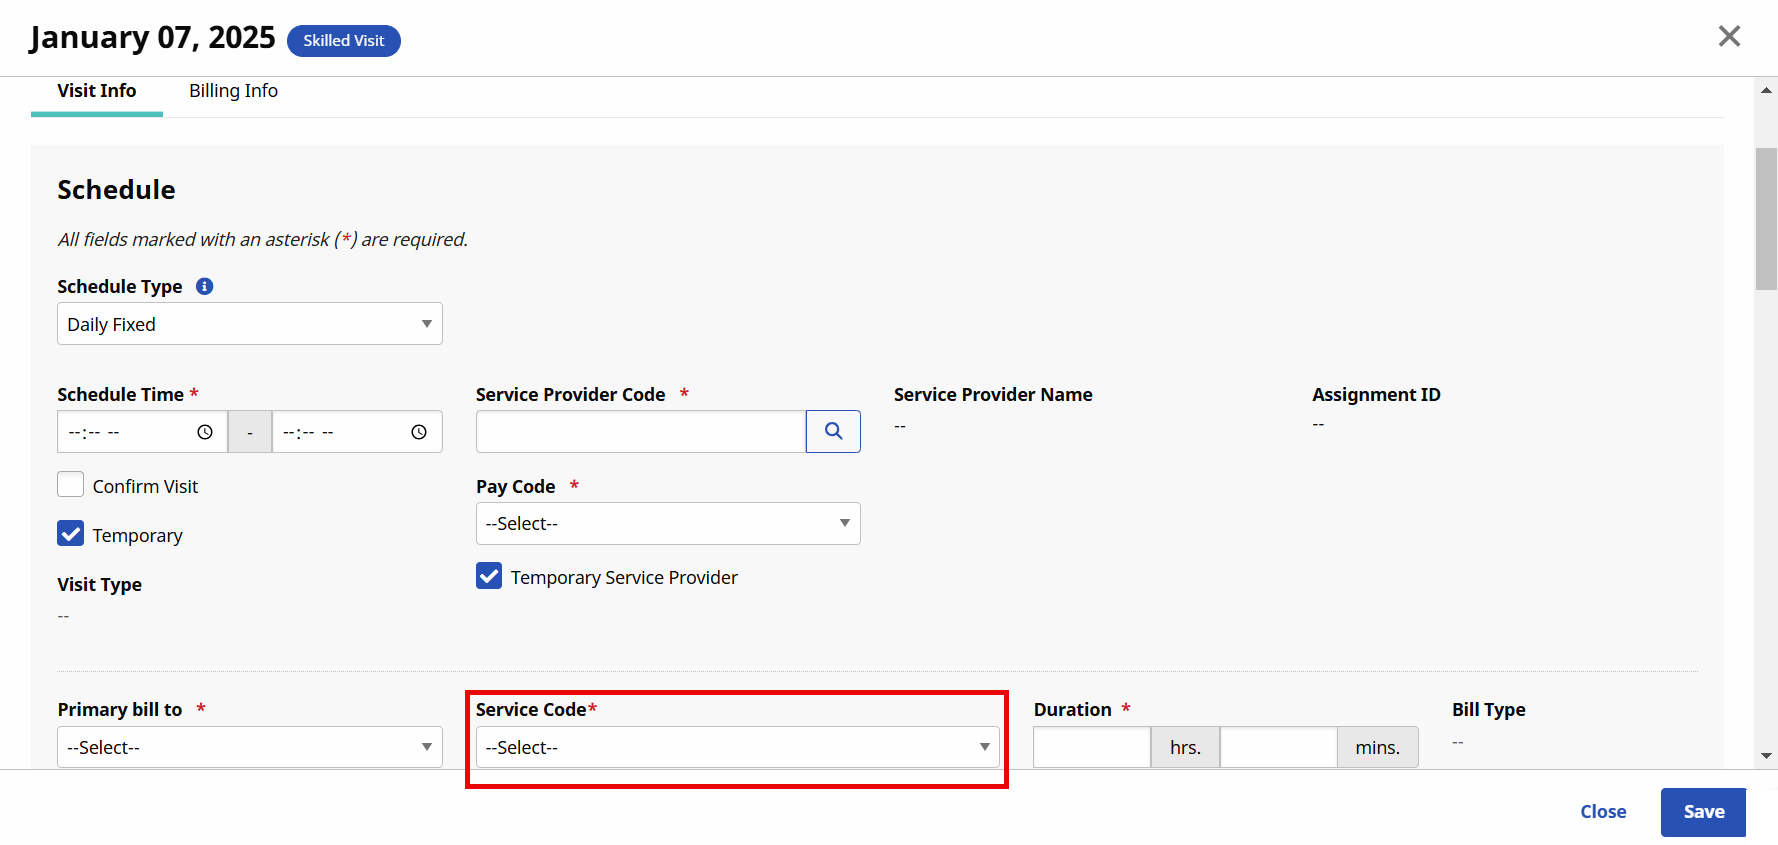The height and width of the screenshot is (845, 1778).
Task: Focus the Duration hours input field
Action: [x=1091, y=748]
